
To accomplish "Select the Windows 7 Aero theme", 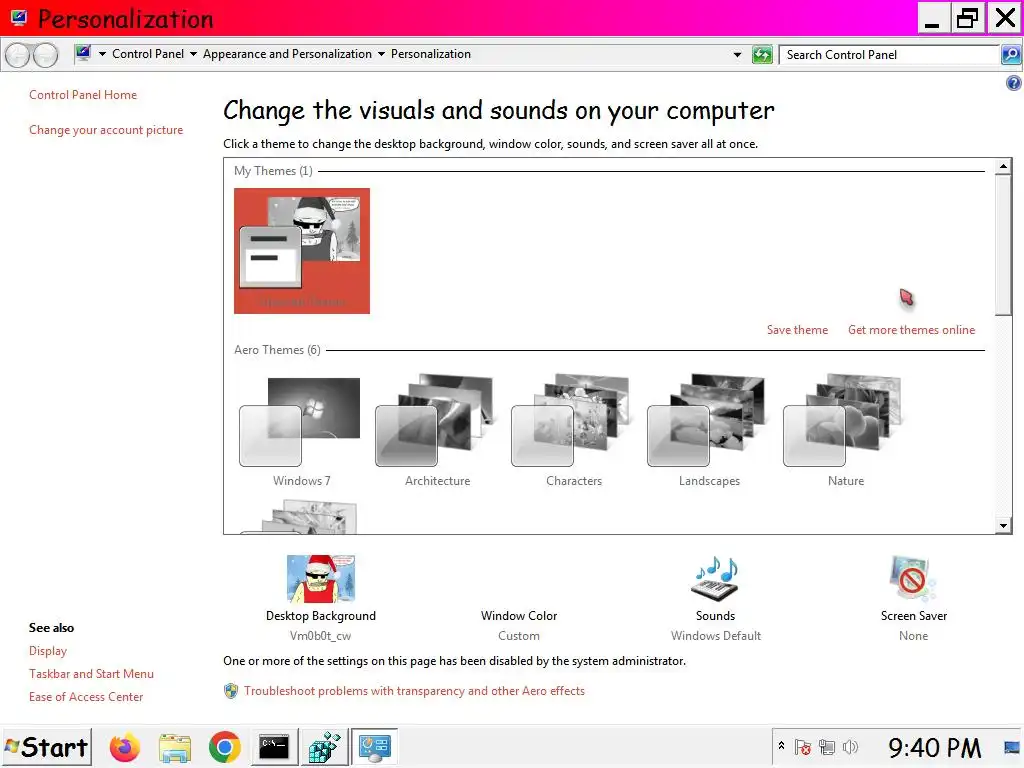I will coord(301,431).
